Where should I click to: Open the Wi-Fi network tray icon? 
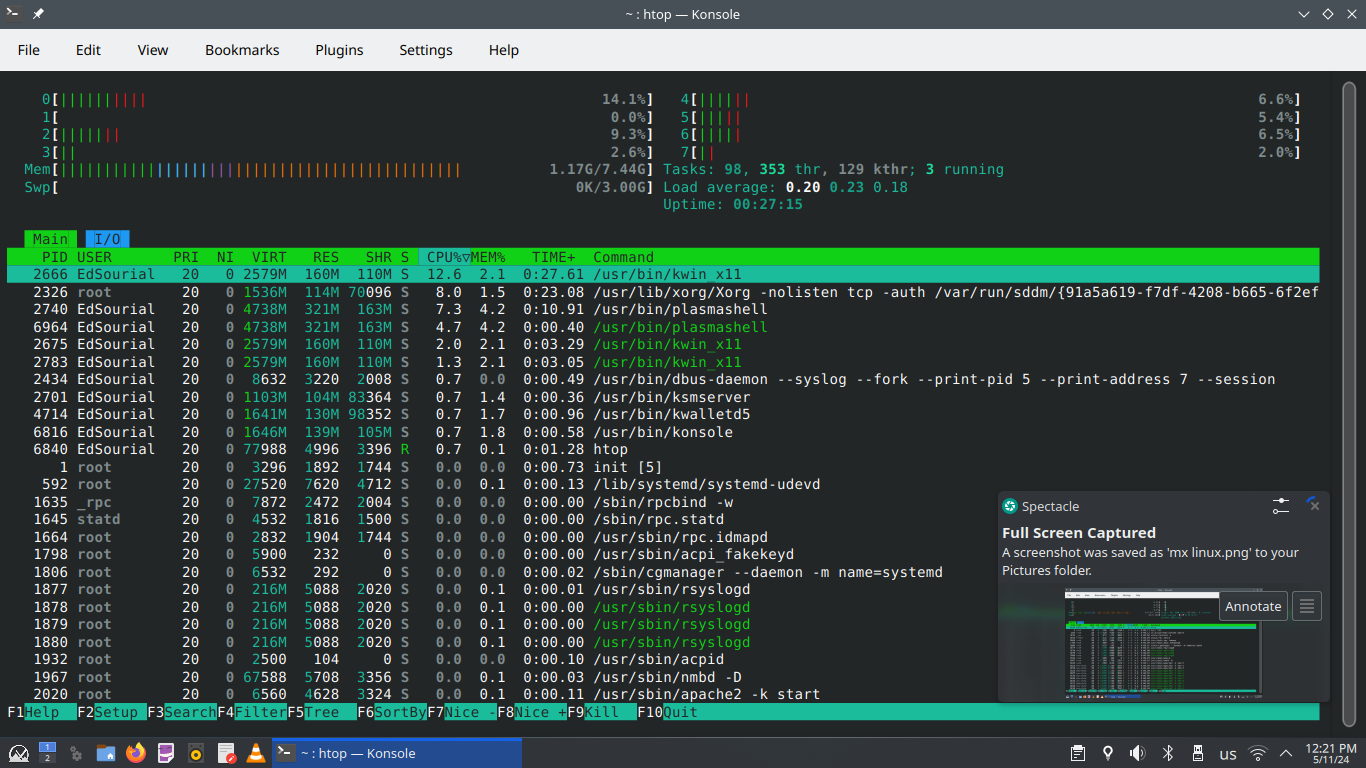(x=1258, y=753)
